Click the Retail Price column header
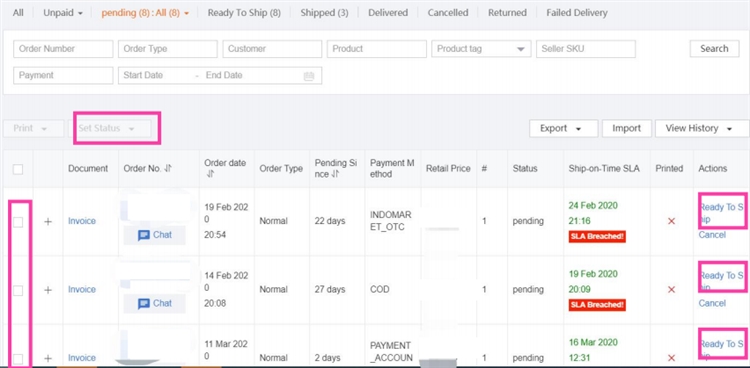The image size is (750, 368). click(x=448, y=168)
